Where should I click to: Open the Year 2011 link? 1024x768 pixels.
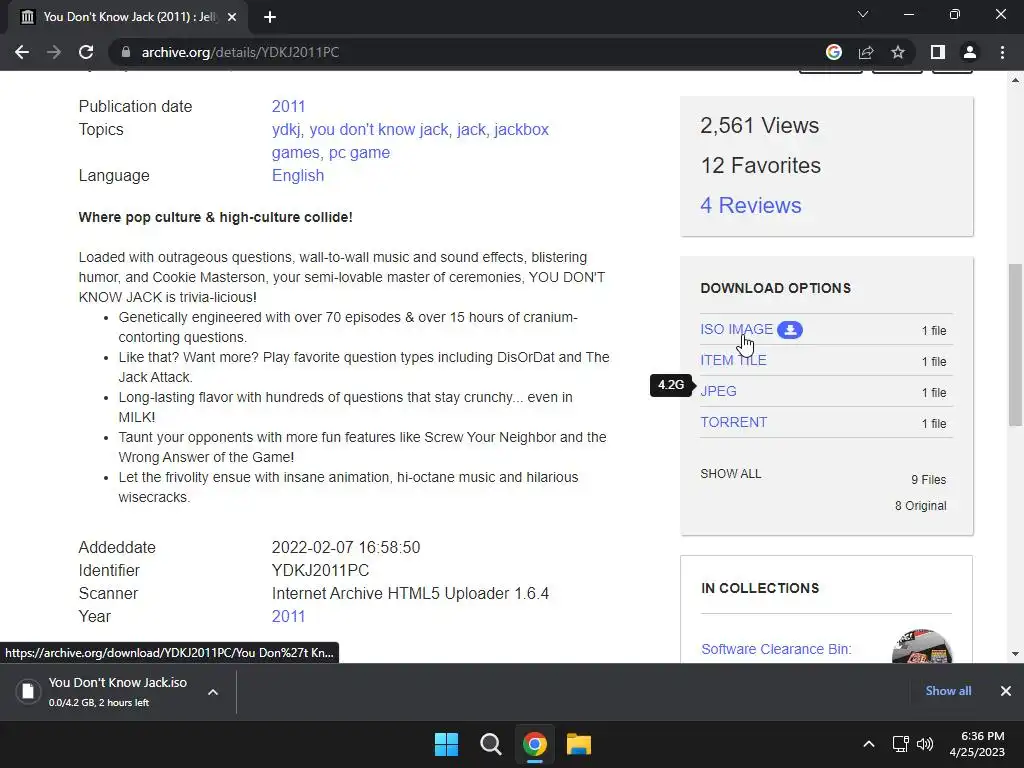288,616
